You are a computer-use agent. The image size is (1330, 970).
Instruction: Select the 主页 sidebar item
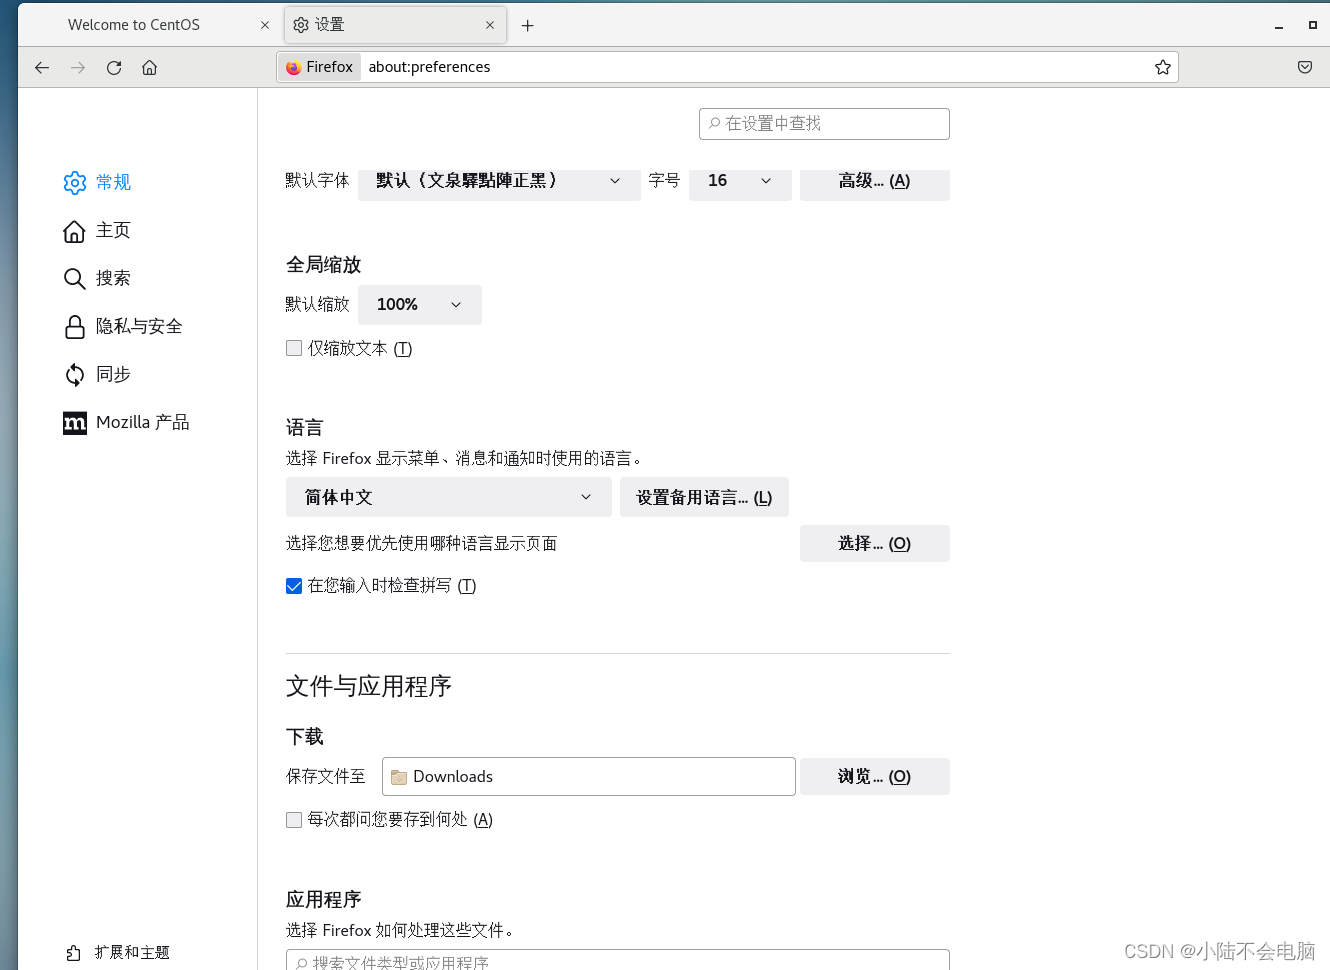click(x=113, y=230)
